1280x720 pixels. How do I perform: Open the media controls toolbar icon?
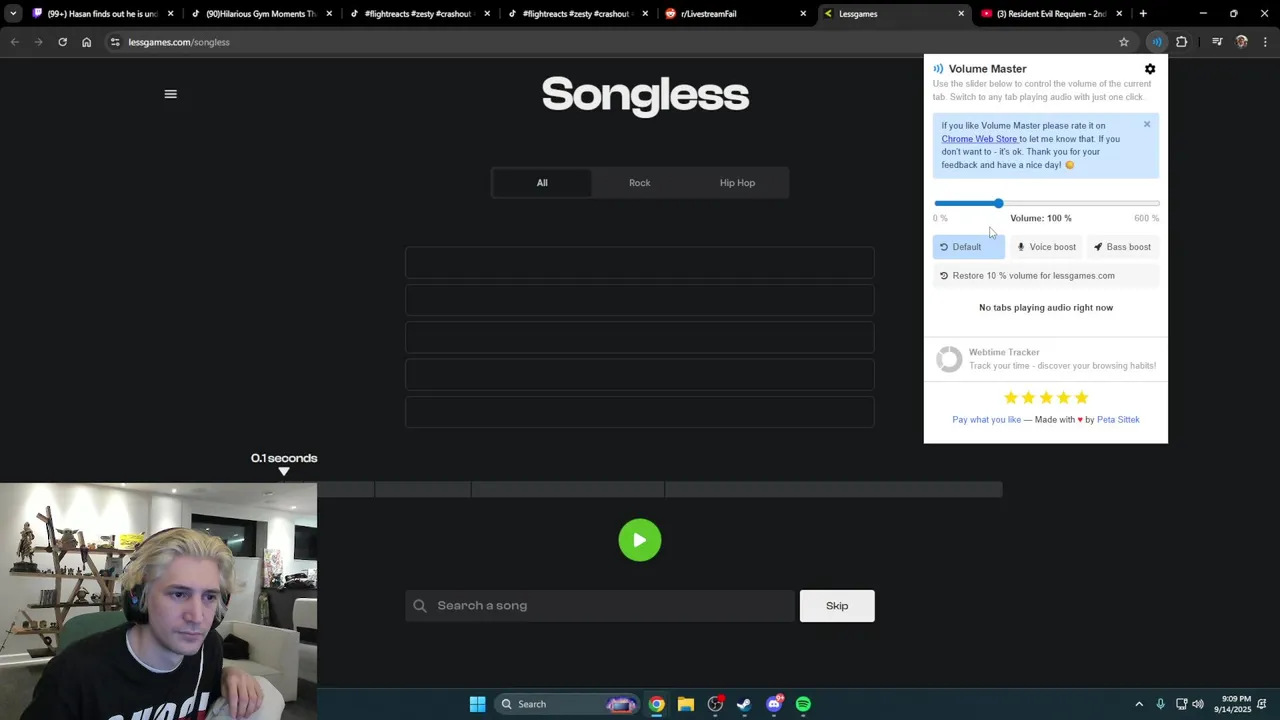[1217, 42]
